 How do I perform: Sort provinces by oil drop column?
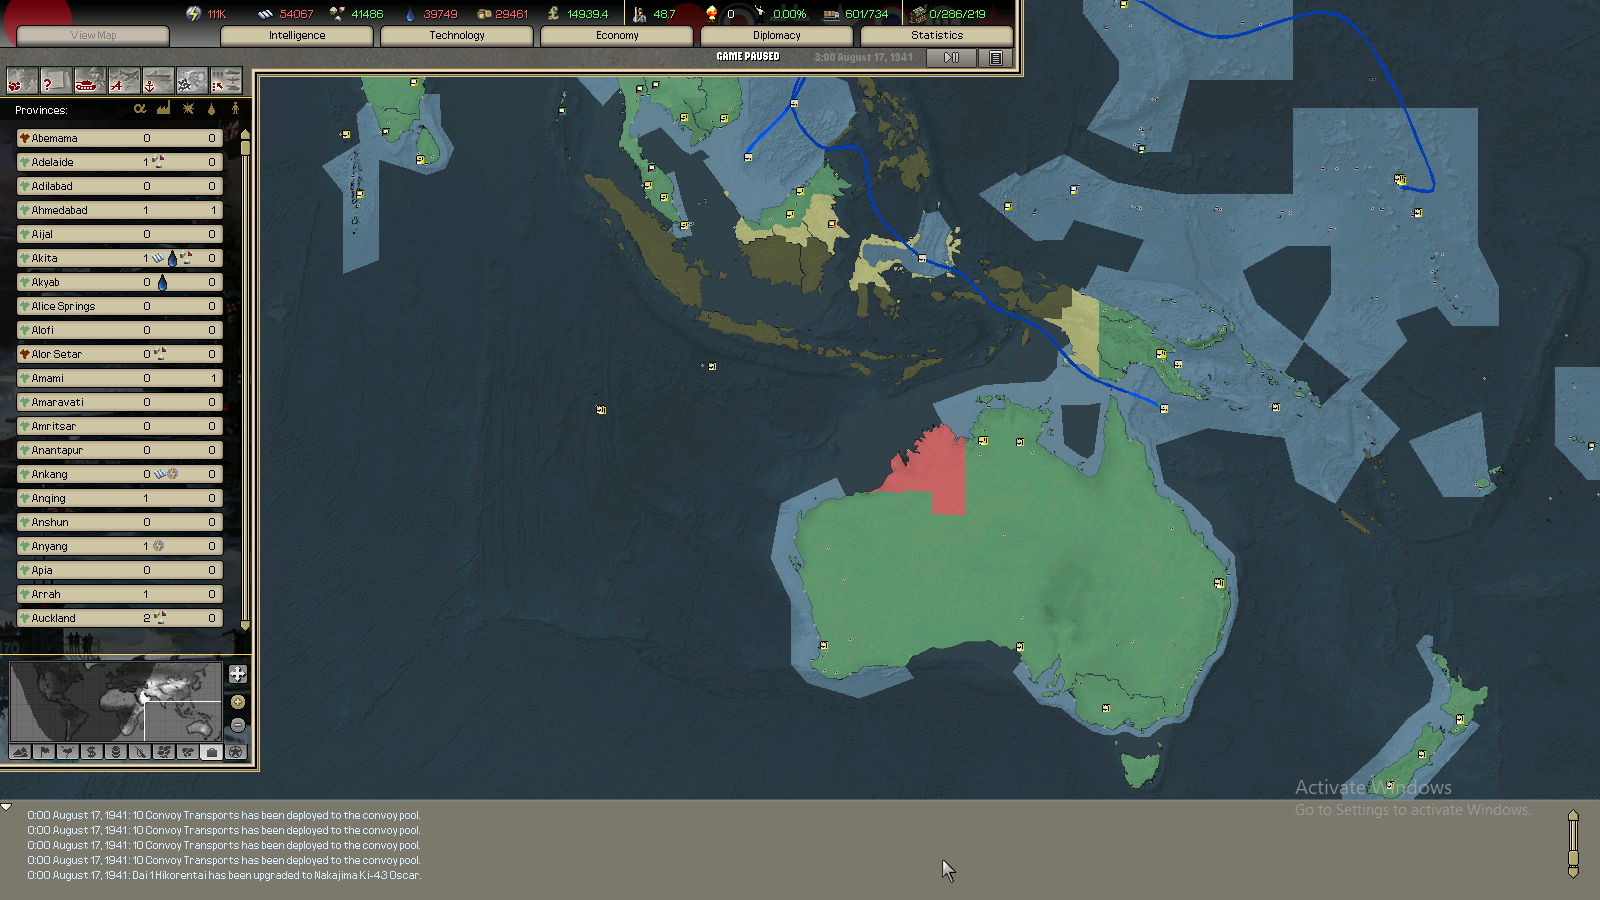click(211, 109)
